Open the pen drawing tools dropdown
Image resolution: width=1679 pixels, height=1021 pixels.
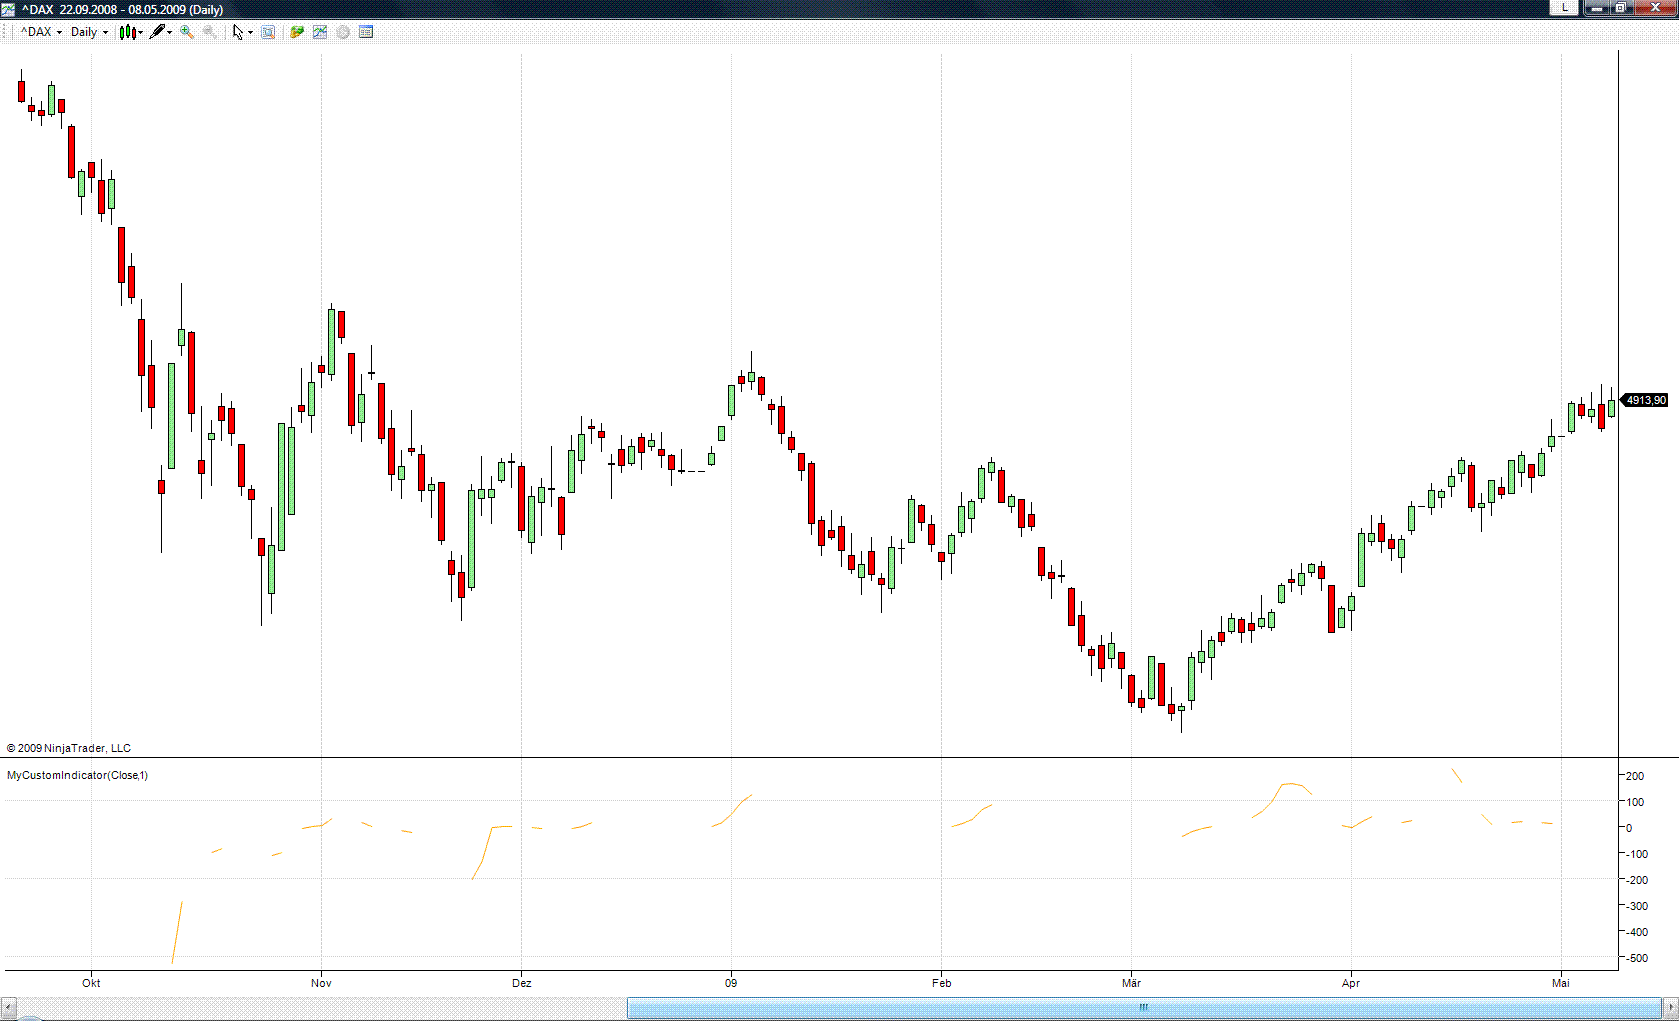coord(161,32)
